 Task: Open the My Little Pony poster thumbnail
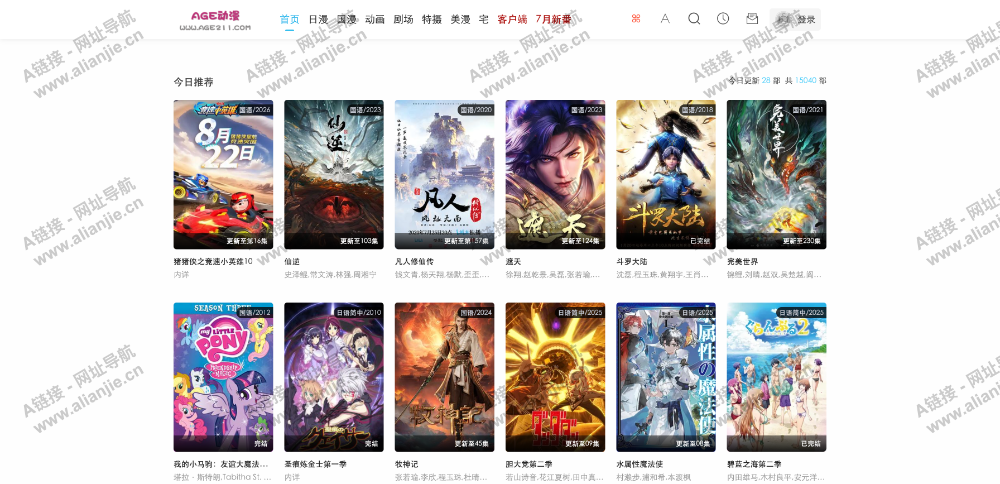pyautogui.click(x=223, y=377)
